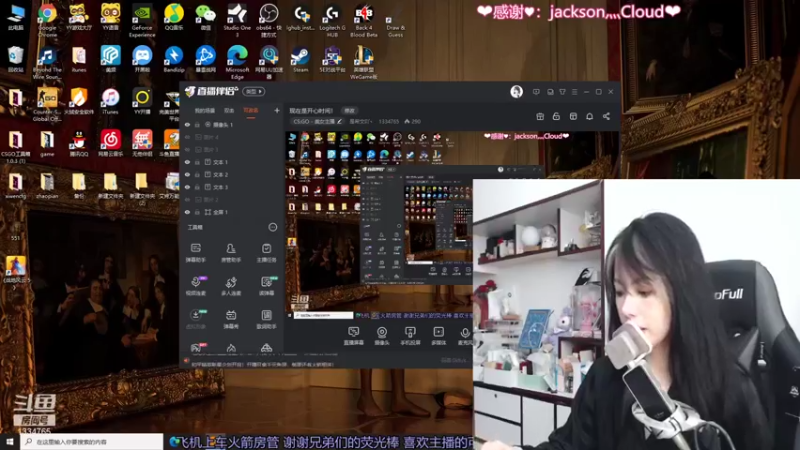
Task: Add a 摄像头 webcam source from bottom bar
Action: (x=382, y=336)
